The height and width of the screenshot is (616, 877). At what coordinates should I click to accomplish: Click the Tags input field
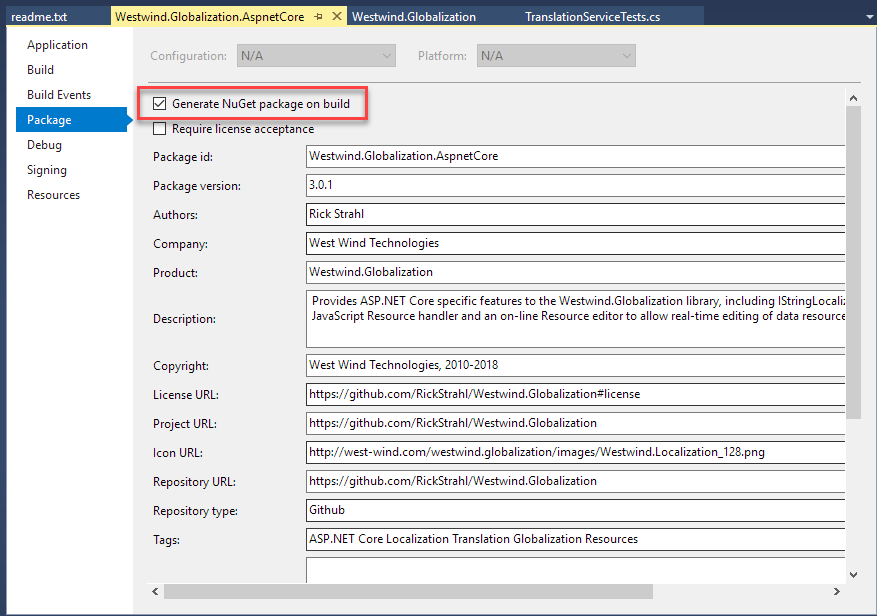(576, 540)
